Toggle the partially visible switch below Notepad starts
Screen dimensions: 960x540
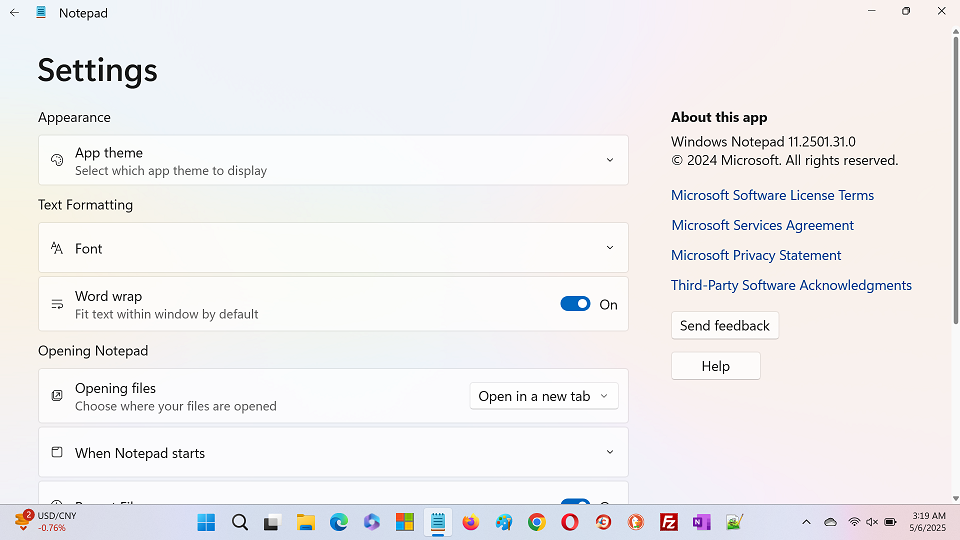click(x=575, y=503)
